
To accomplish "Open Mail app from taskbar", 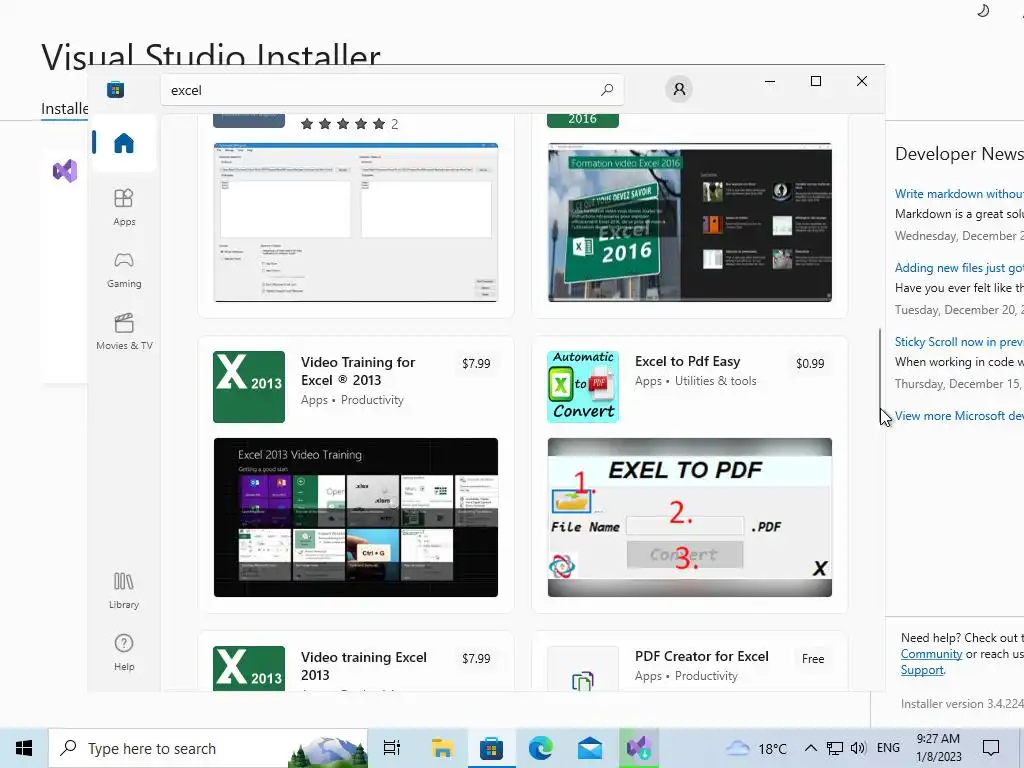I will pyautogui.click(x=590, y=748).
